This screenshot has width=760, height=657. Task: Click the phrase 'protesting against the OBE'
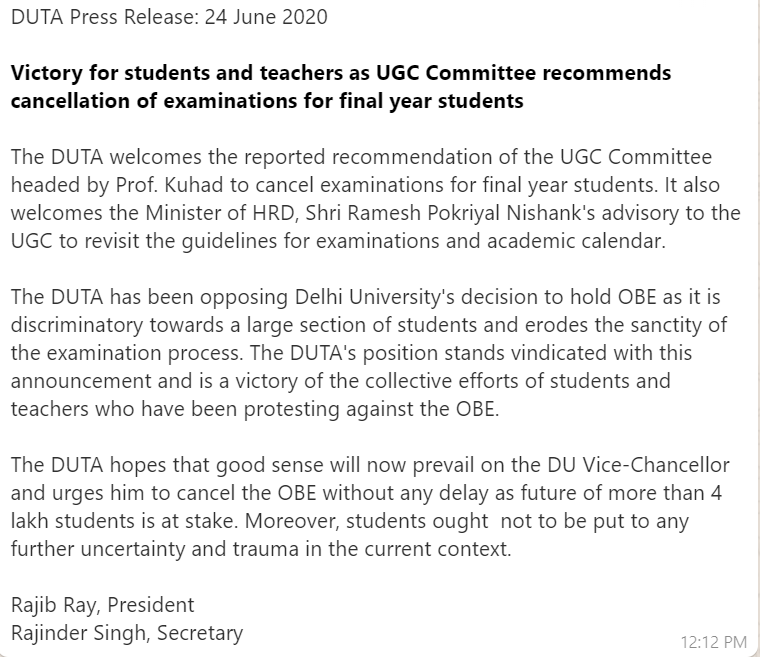[x=371, y=409]
